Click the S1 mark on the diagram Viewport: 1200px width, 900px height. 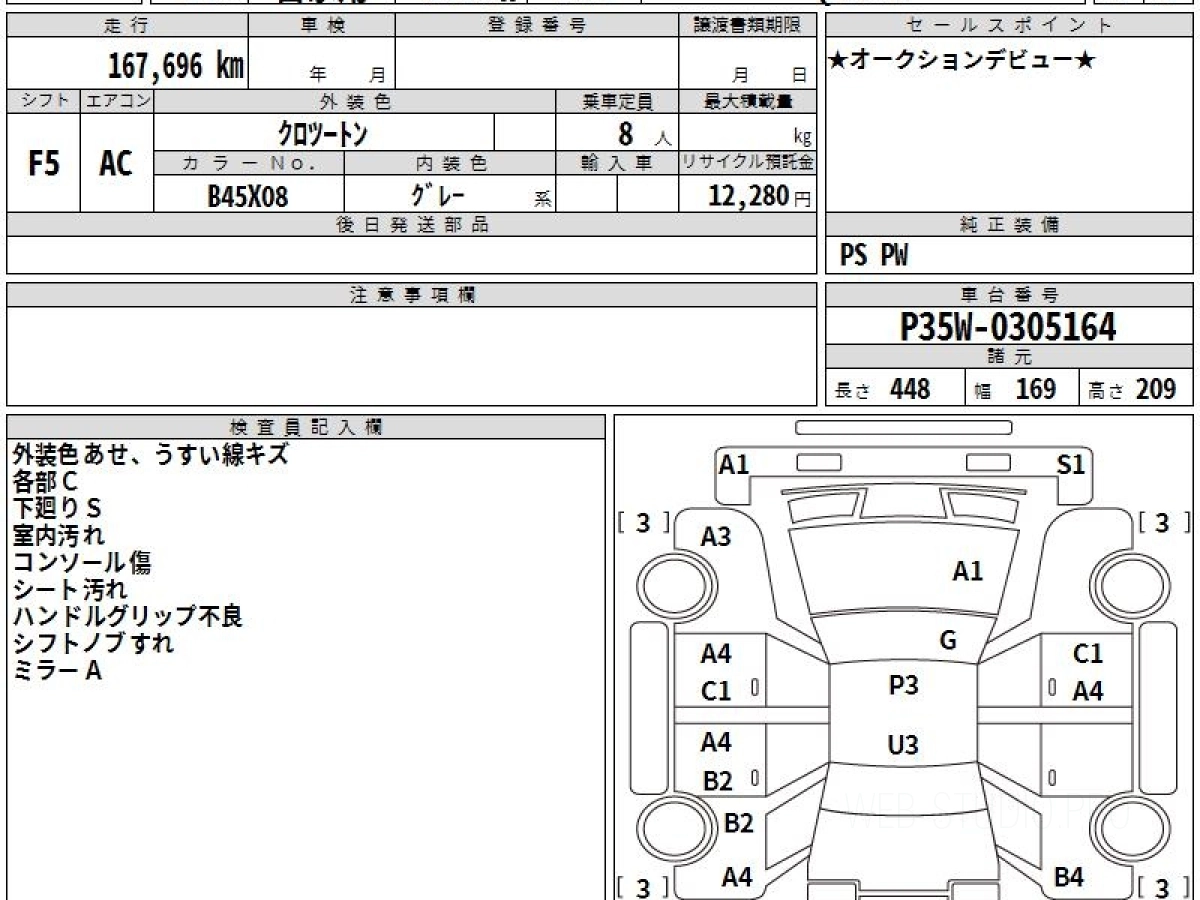[1071, 465]
